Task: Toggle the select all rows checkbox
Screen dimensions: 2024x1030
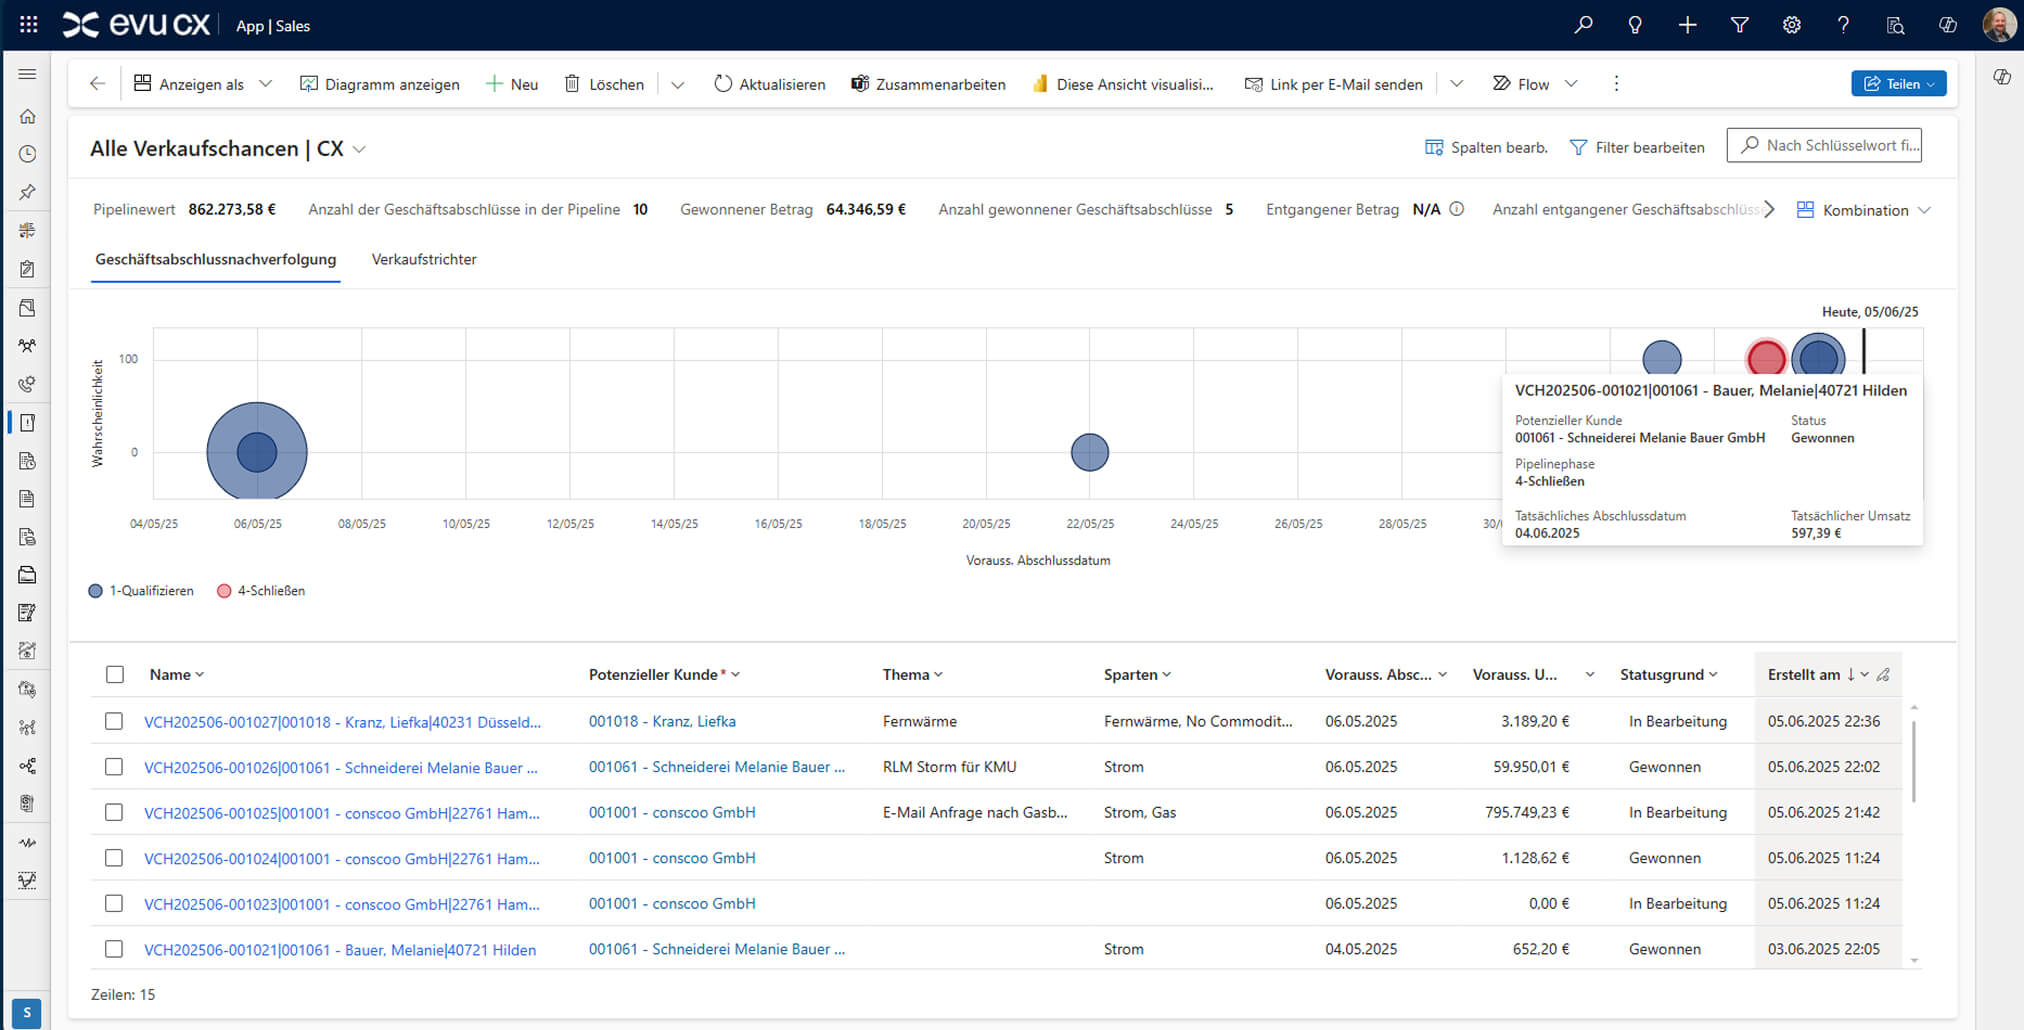Action: (x=115, y=675)
